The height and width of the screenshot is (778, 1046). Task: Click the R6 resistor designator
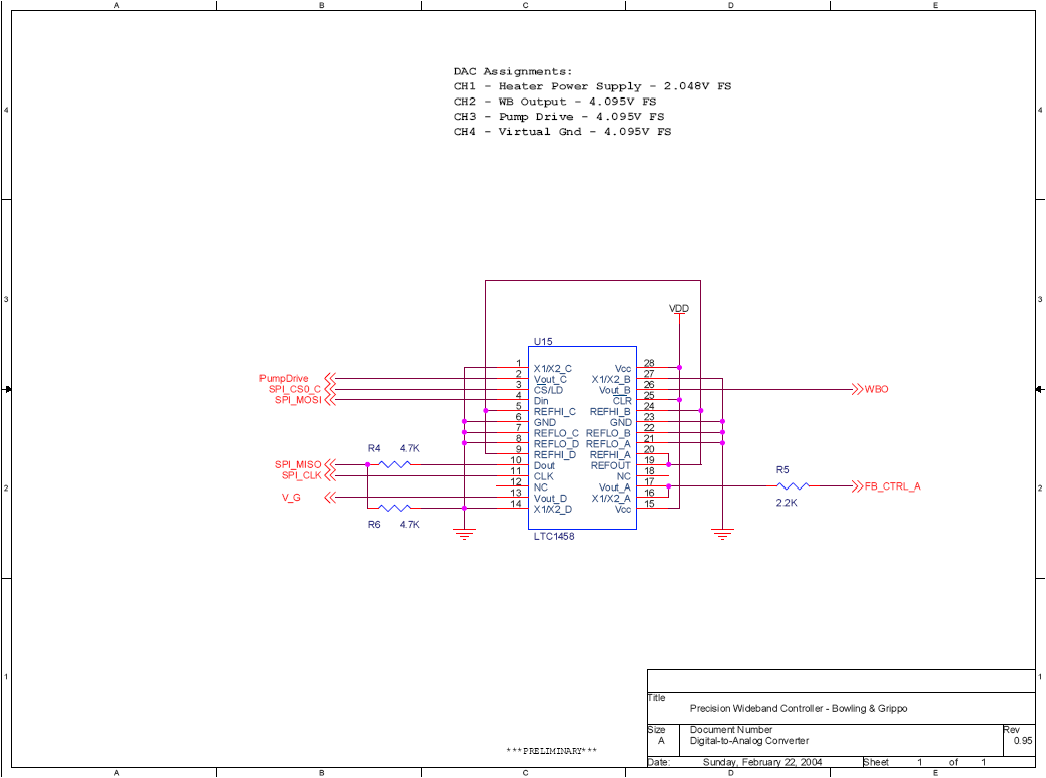coord(374,524)
